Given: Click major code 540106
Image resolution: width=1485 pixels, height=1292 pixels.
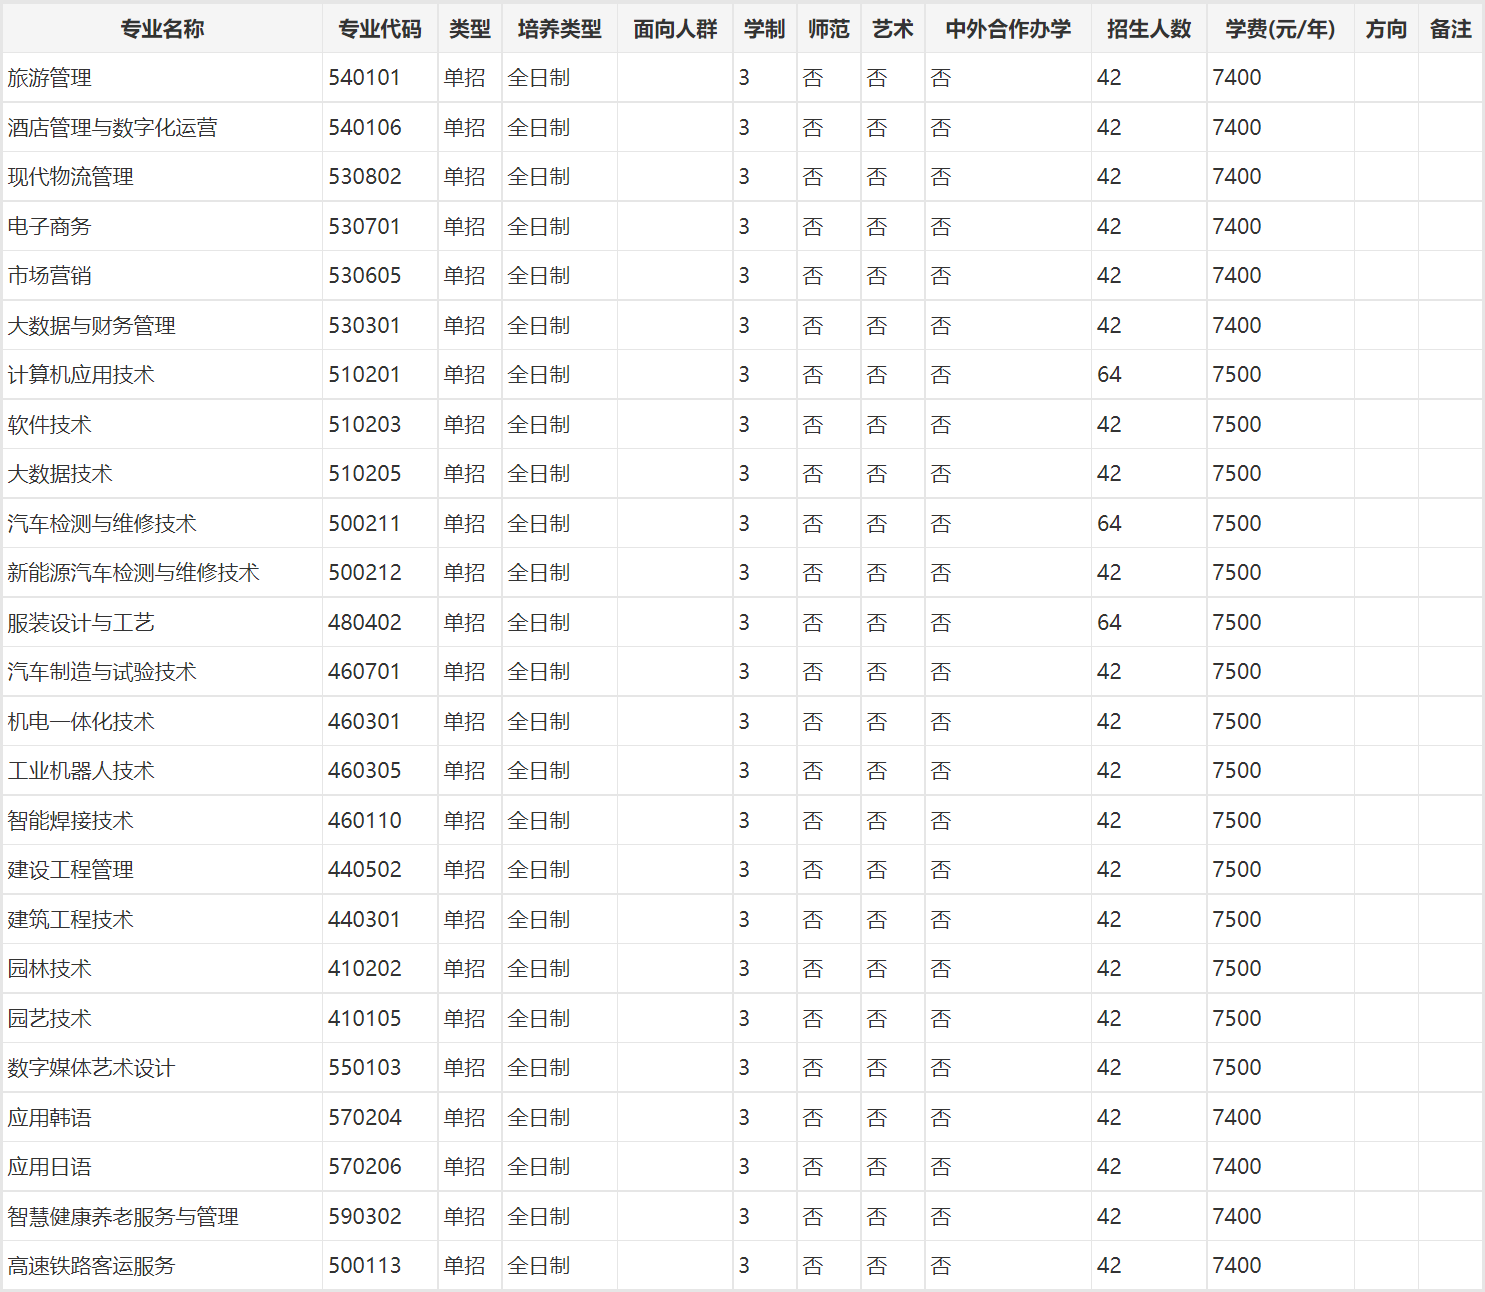Looking at the screenshot, I should tap(365, 128).
